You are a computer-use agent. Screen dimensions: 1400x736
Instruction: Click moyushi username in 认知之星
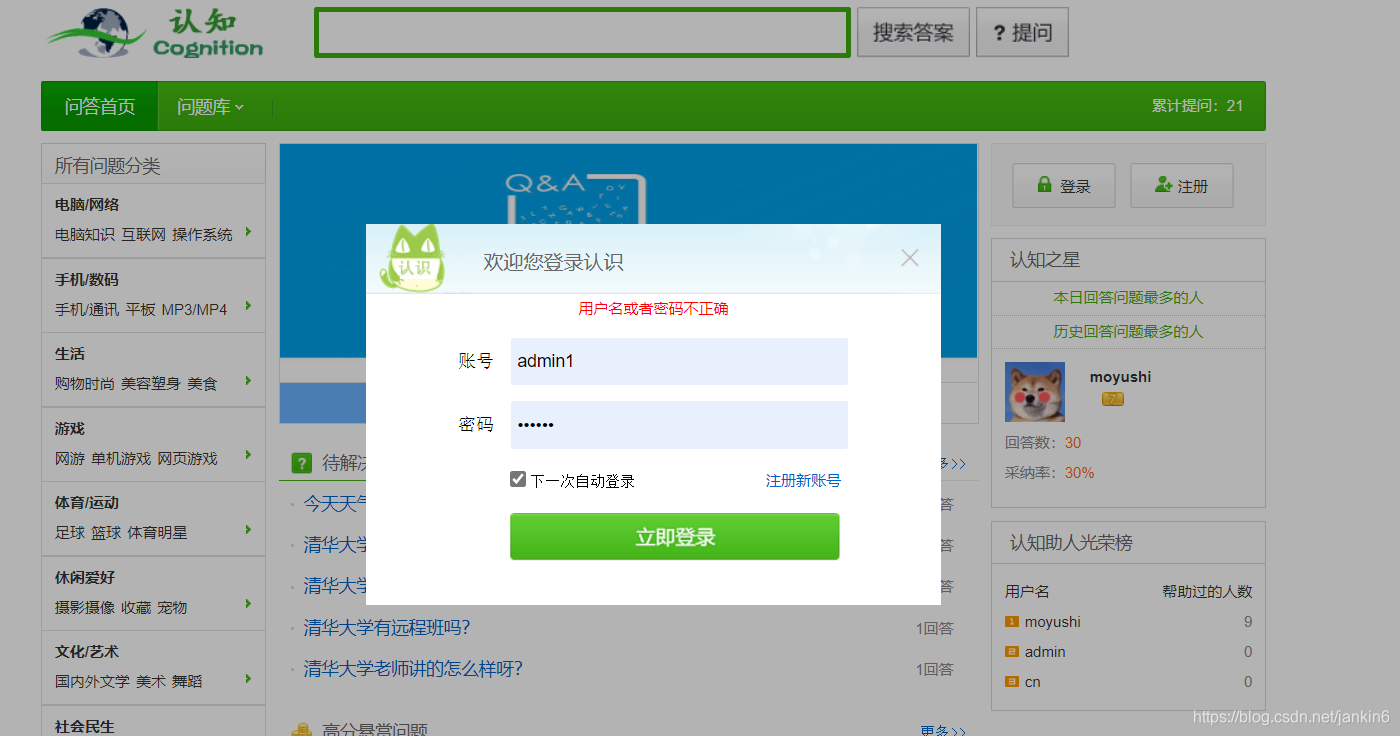click(x=1120, y=377)
